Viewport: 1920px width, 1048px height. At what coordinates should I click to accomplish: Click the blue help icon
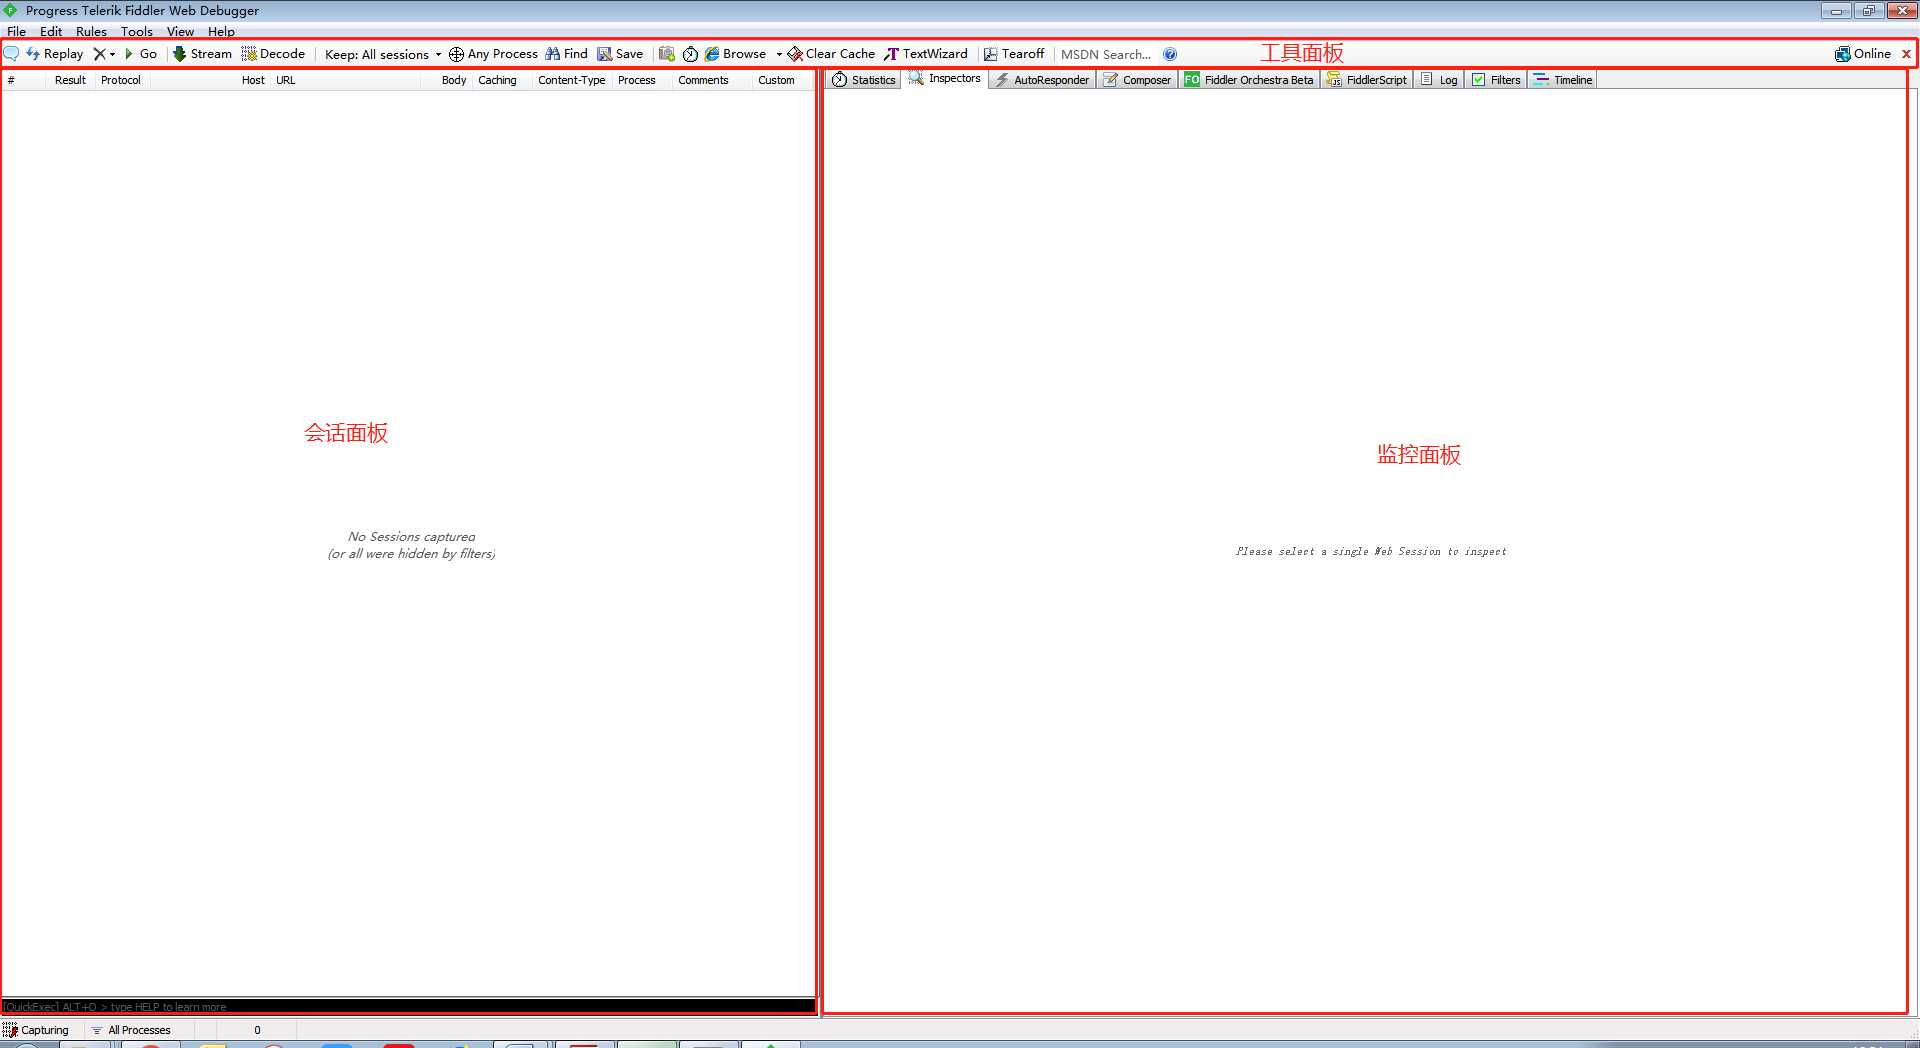[1170, 54]
